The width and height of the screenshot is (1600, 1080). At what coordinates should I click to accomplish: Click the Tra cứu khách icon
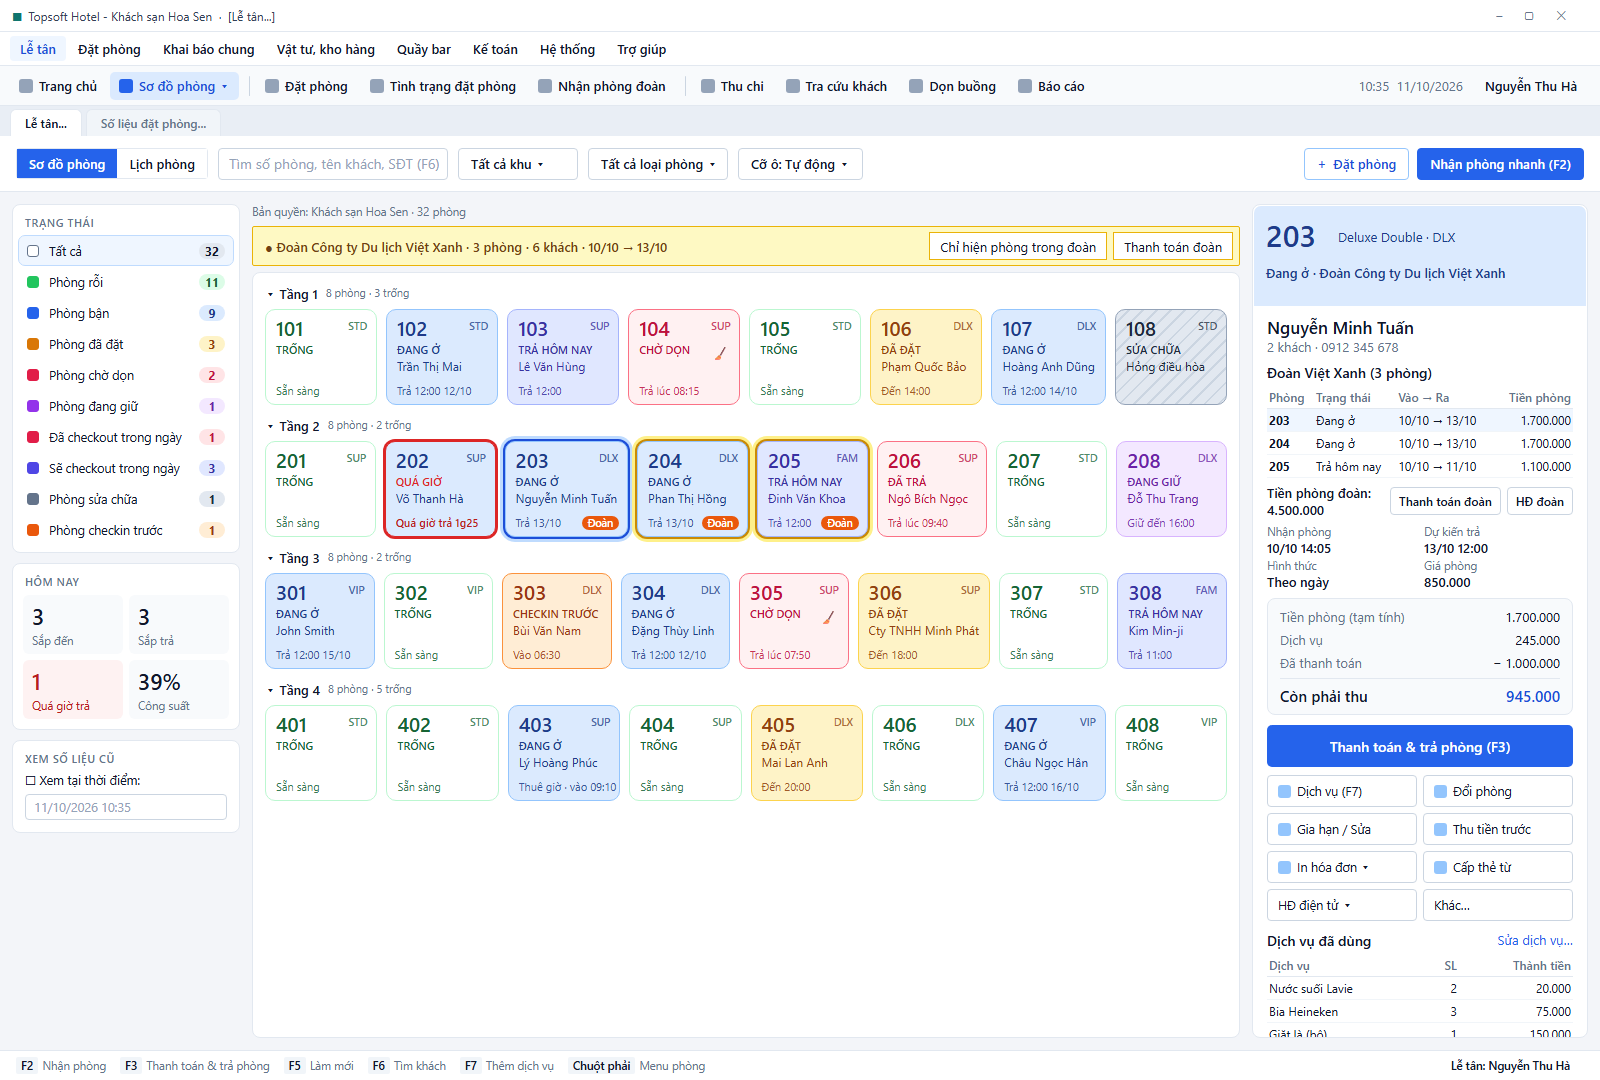pyautogui.click(x=793, y=86)
